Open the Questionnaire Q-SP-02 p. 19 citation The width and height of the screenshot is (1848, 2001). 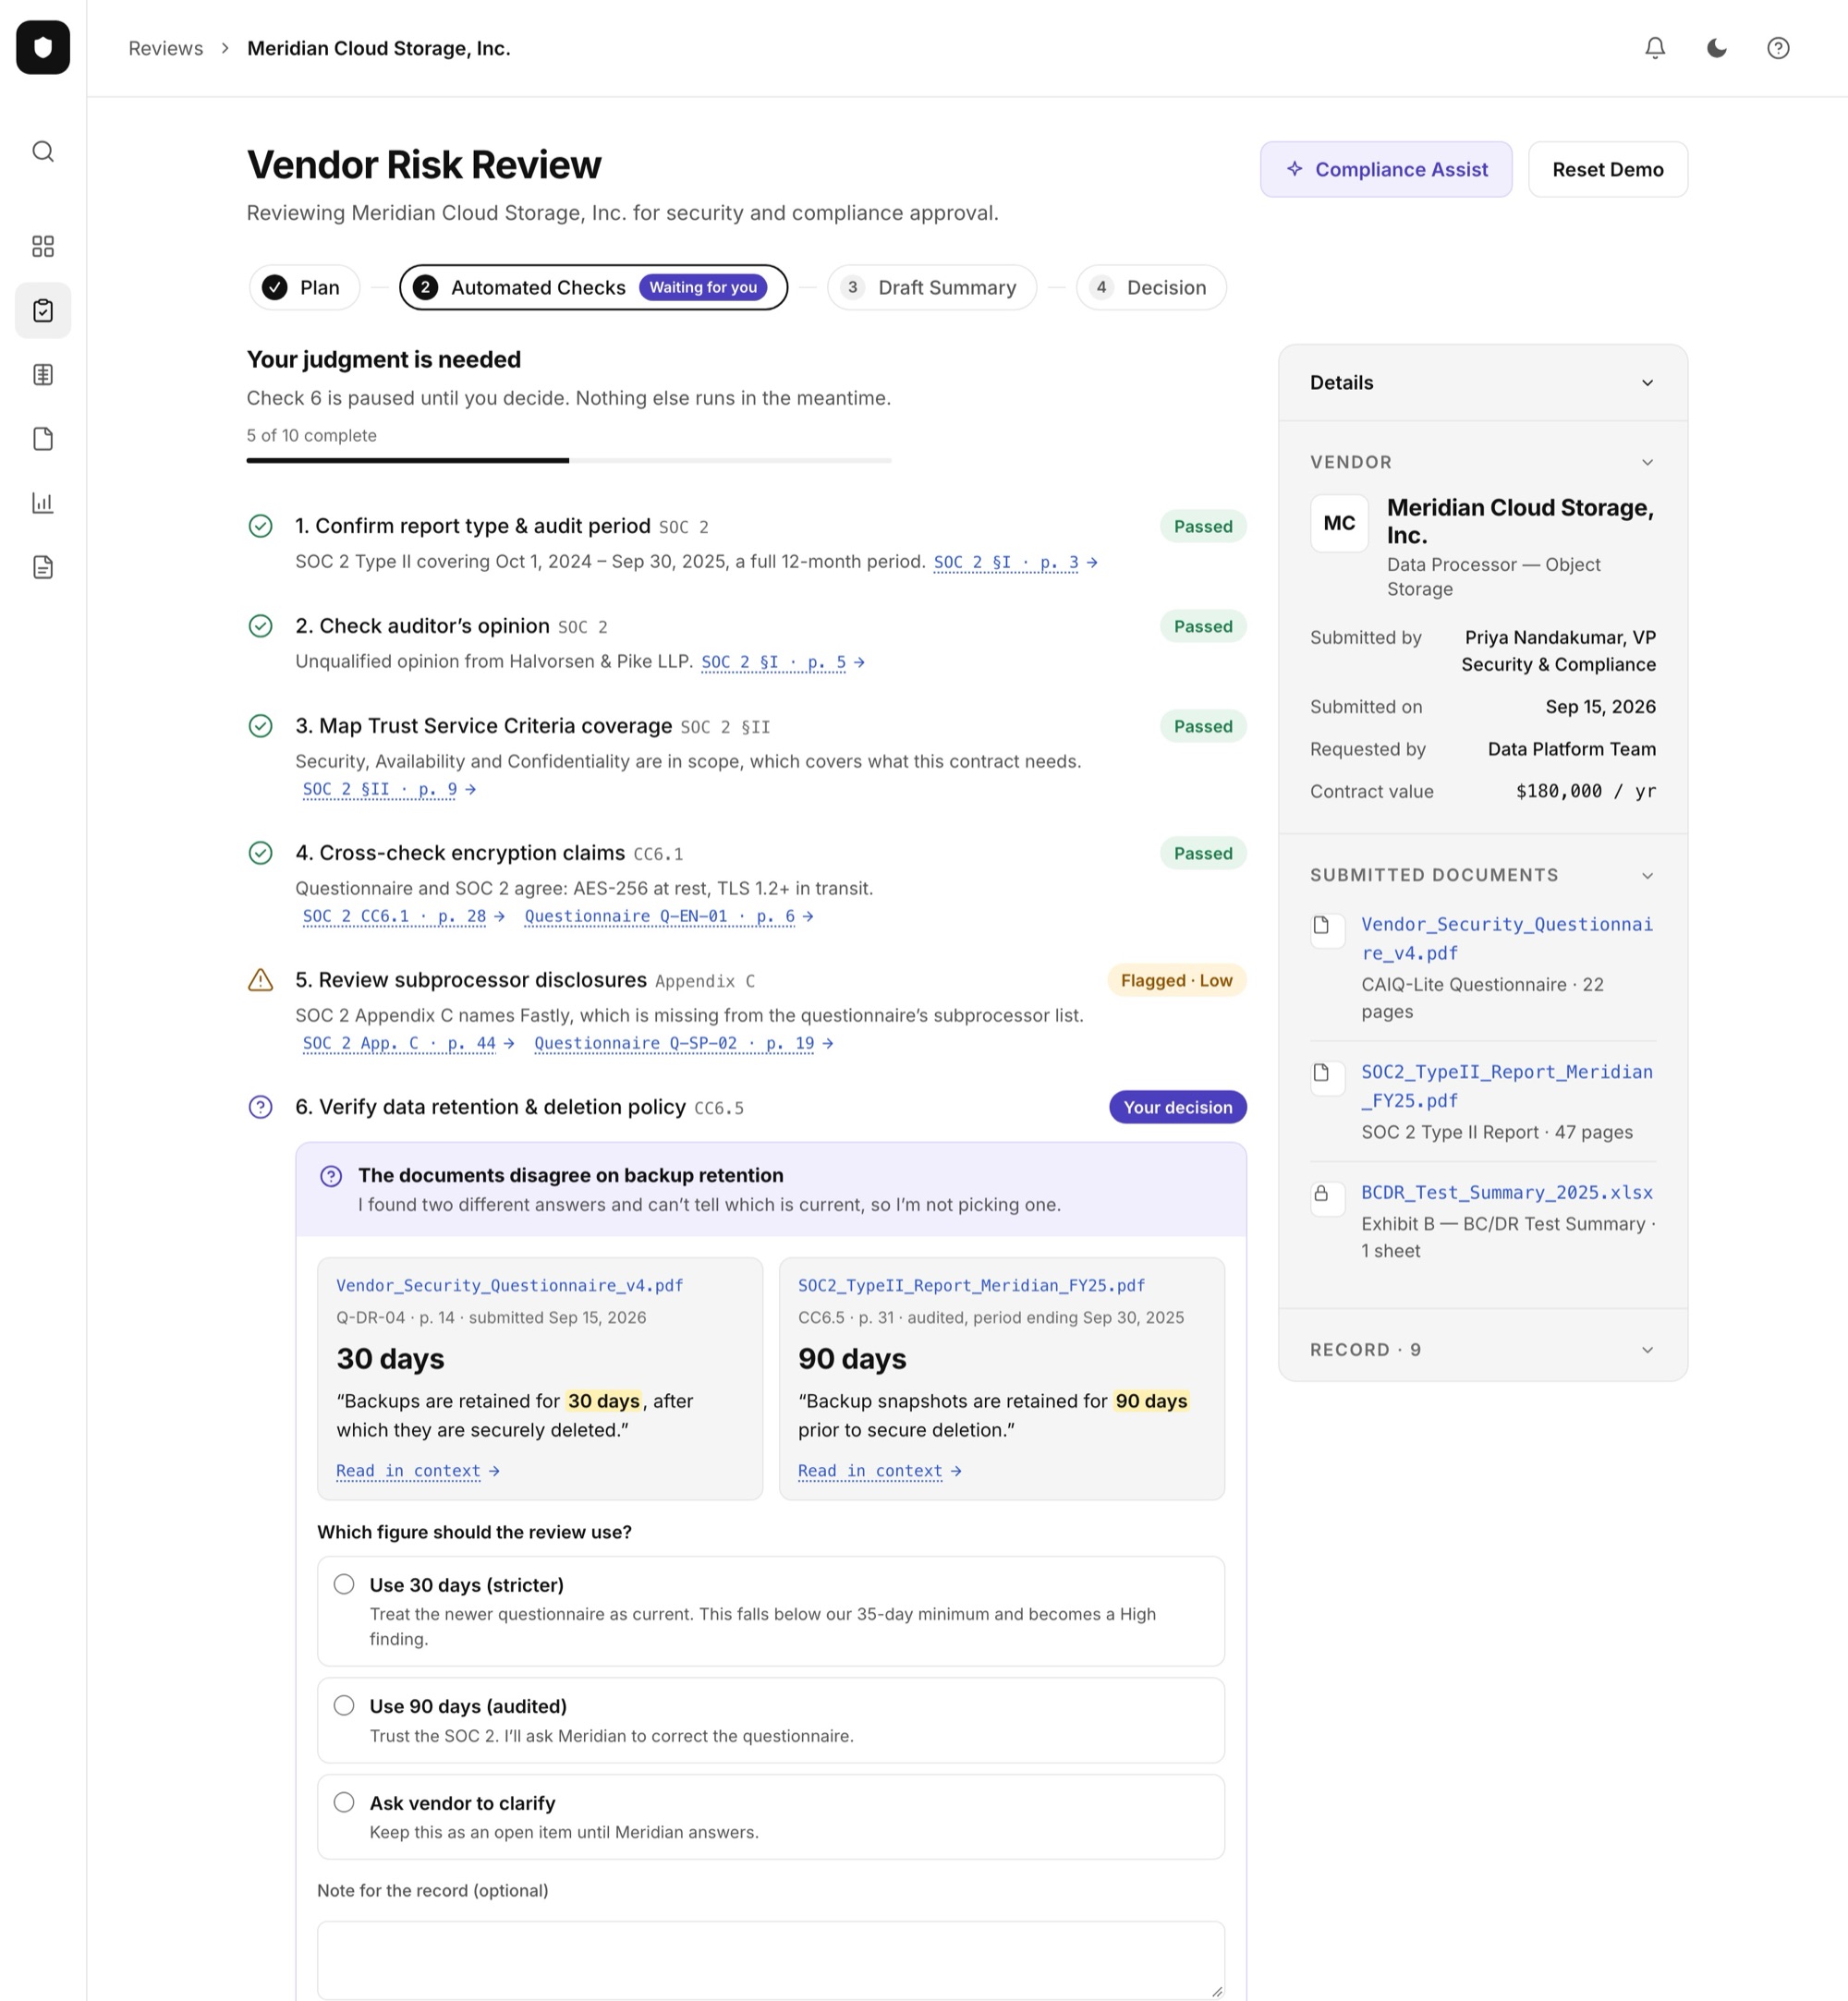tap(683, 1043)
